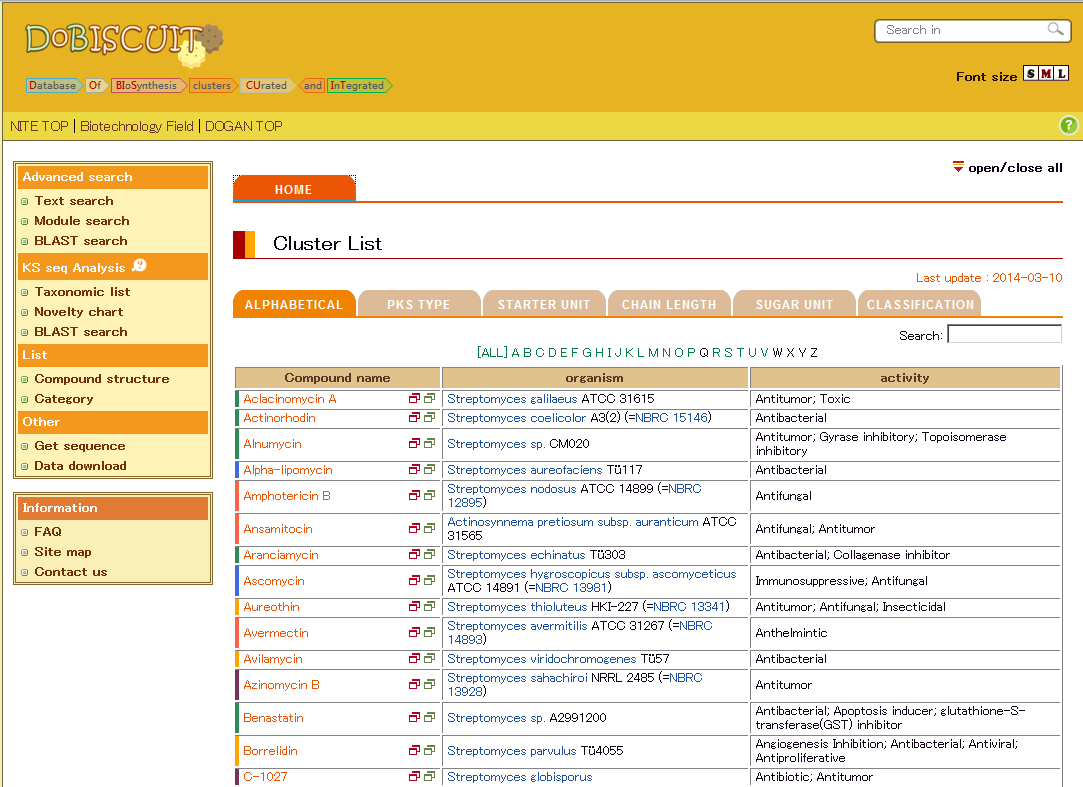1083x787 pixels.
Task: Set font size to small (S)
Action: click(x=1031, y=75)
